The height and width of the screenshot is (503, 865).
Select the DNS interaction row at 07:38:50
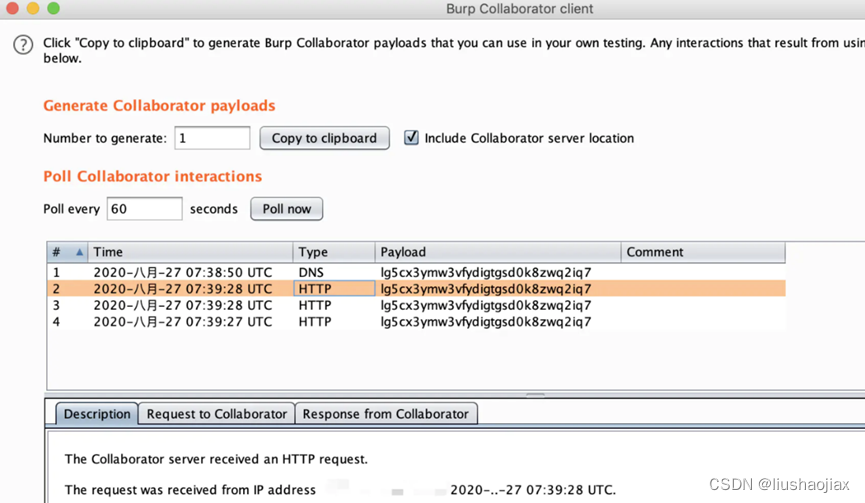point(417,272)
